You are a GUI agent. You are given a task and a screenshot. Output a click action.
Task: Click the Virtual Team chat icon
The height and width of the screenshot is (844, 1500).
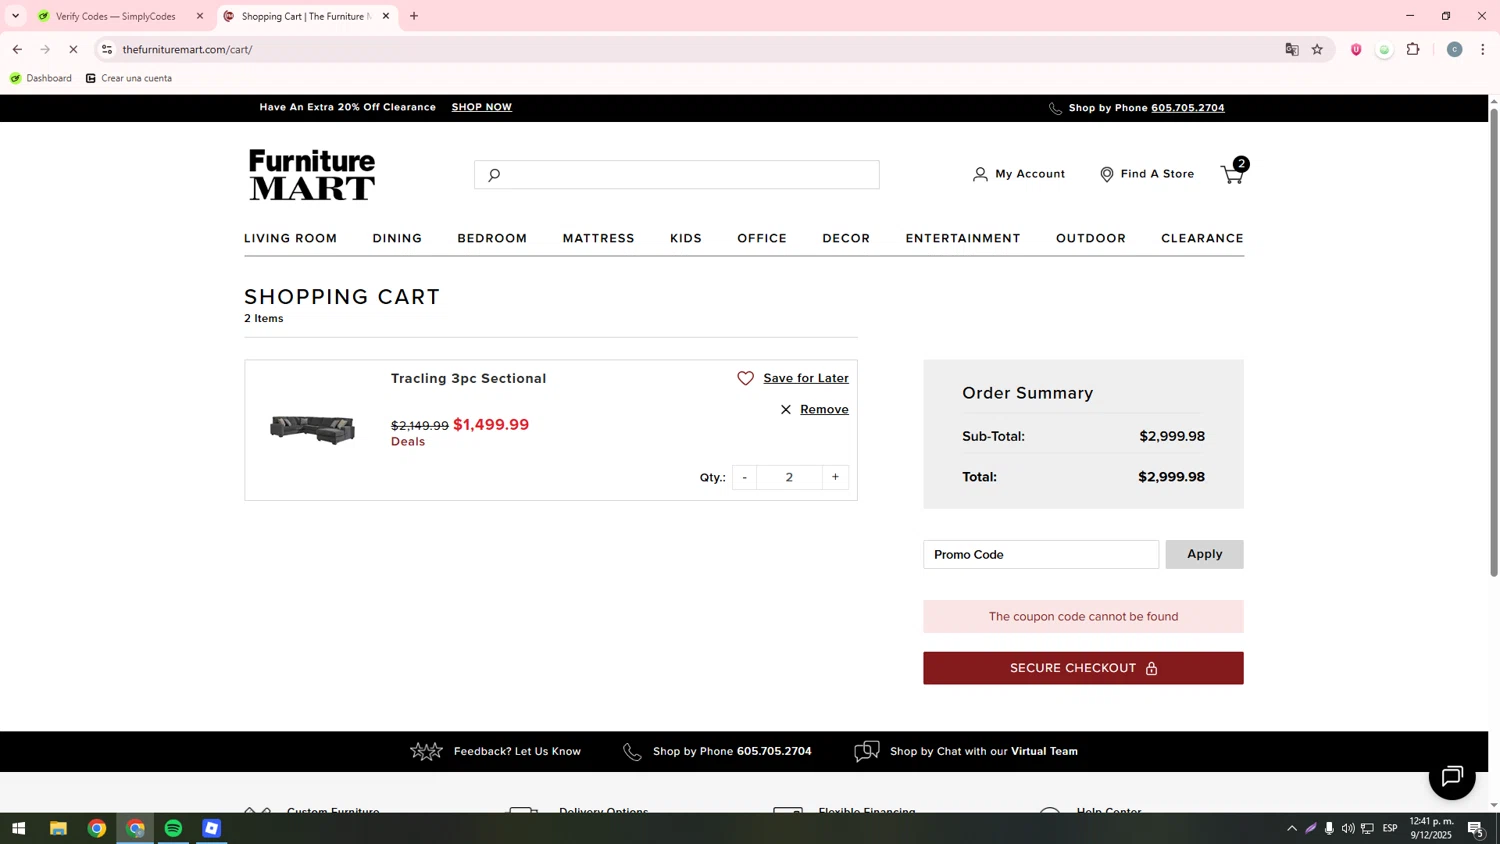click(867, 751)
